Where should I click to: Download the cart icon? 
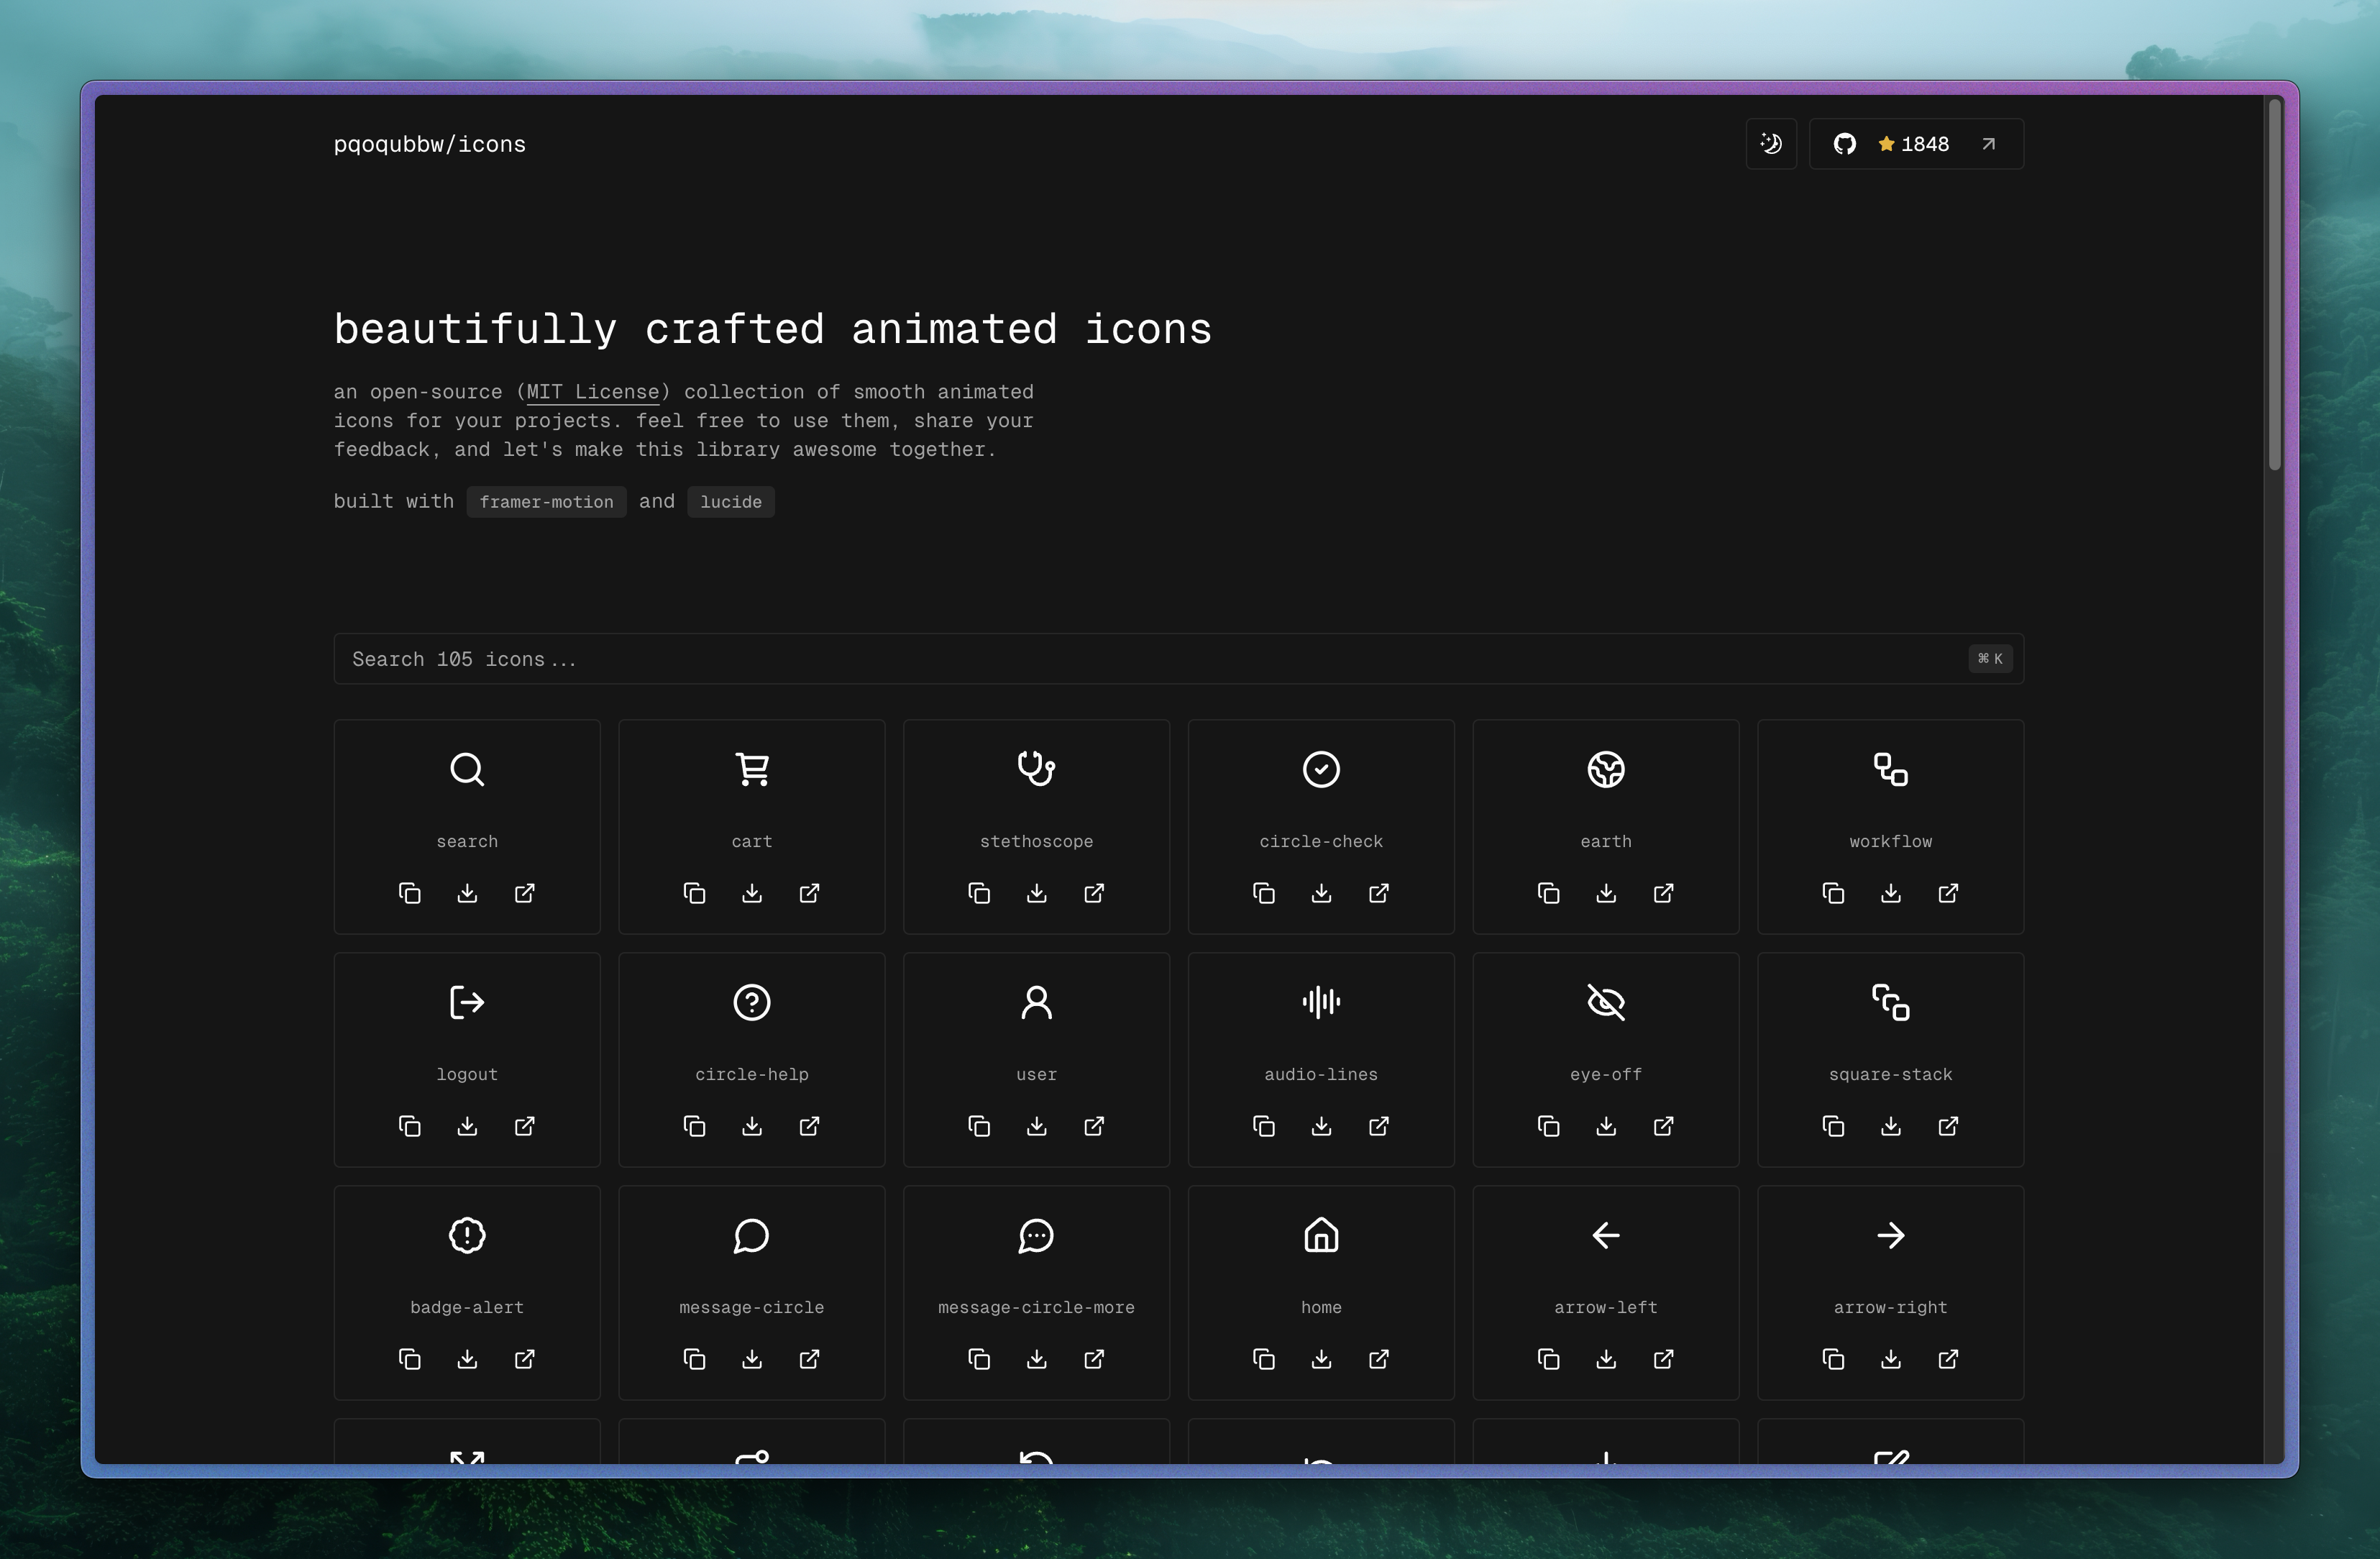pos(752,893)
